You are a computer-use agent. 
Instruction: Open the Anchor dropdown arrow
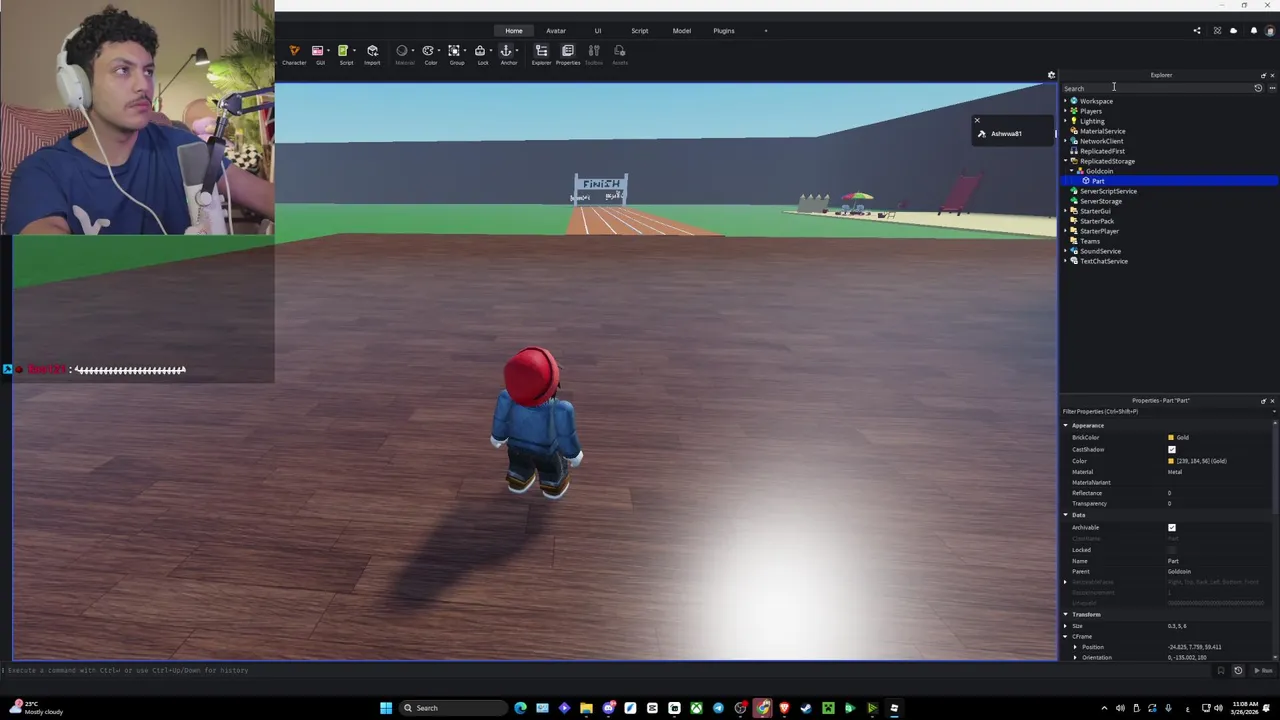[518, 51]
